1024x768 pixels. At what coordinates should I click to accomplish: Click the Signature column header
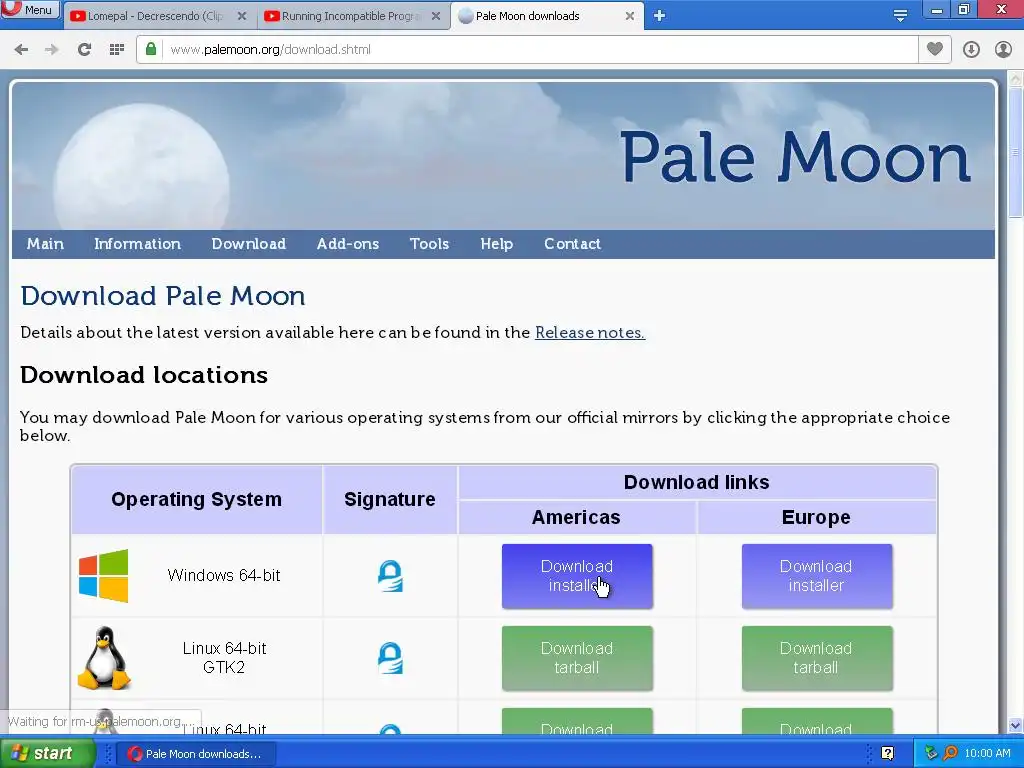click(390, 500)
